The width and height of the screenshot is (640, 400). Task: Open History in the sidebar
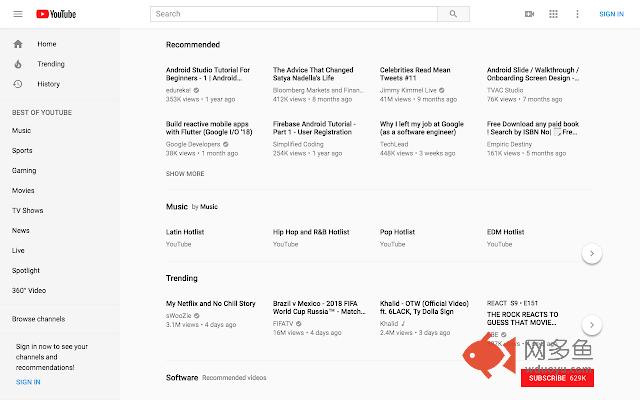(x=49, y=84)
